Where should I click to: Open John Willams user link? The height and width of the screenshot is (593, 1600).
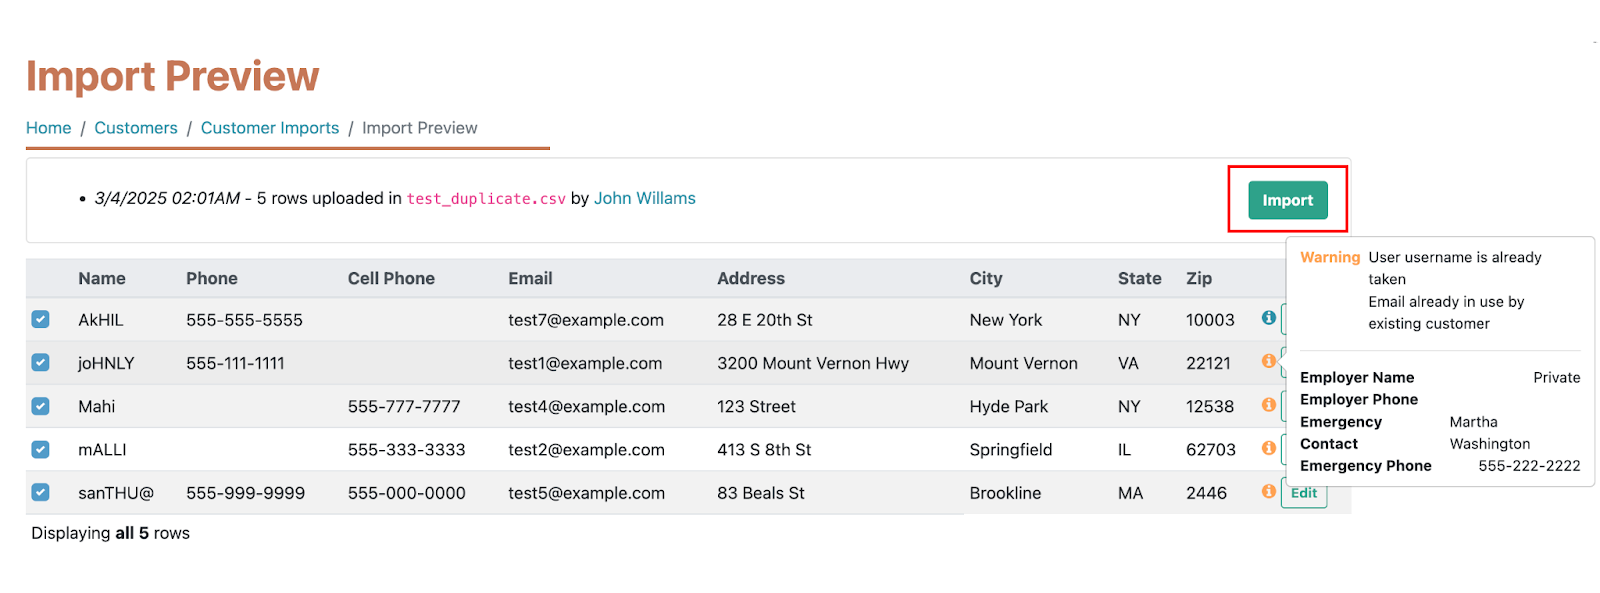(644, 198)
